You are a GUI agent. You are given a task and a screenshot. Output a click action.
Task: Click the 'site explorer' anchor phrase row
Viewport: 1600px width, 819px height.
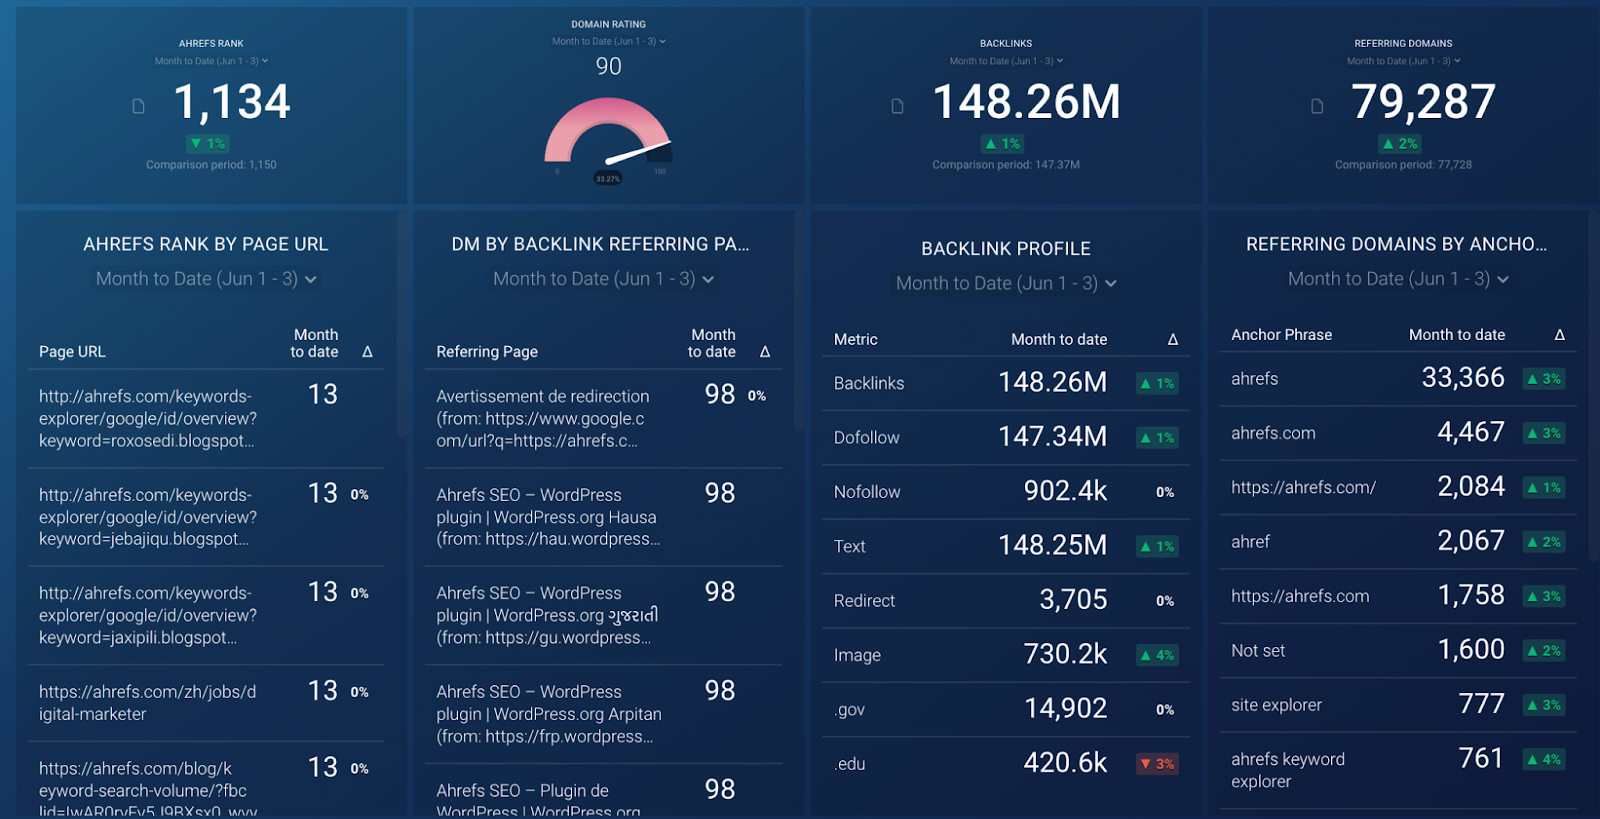pos(1398,705)
